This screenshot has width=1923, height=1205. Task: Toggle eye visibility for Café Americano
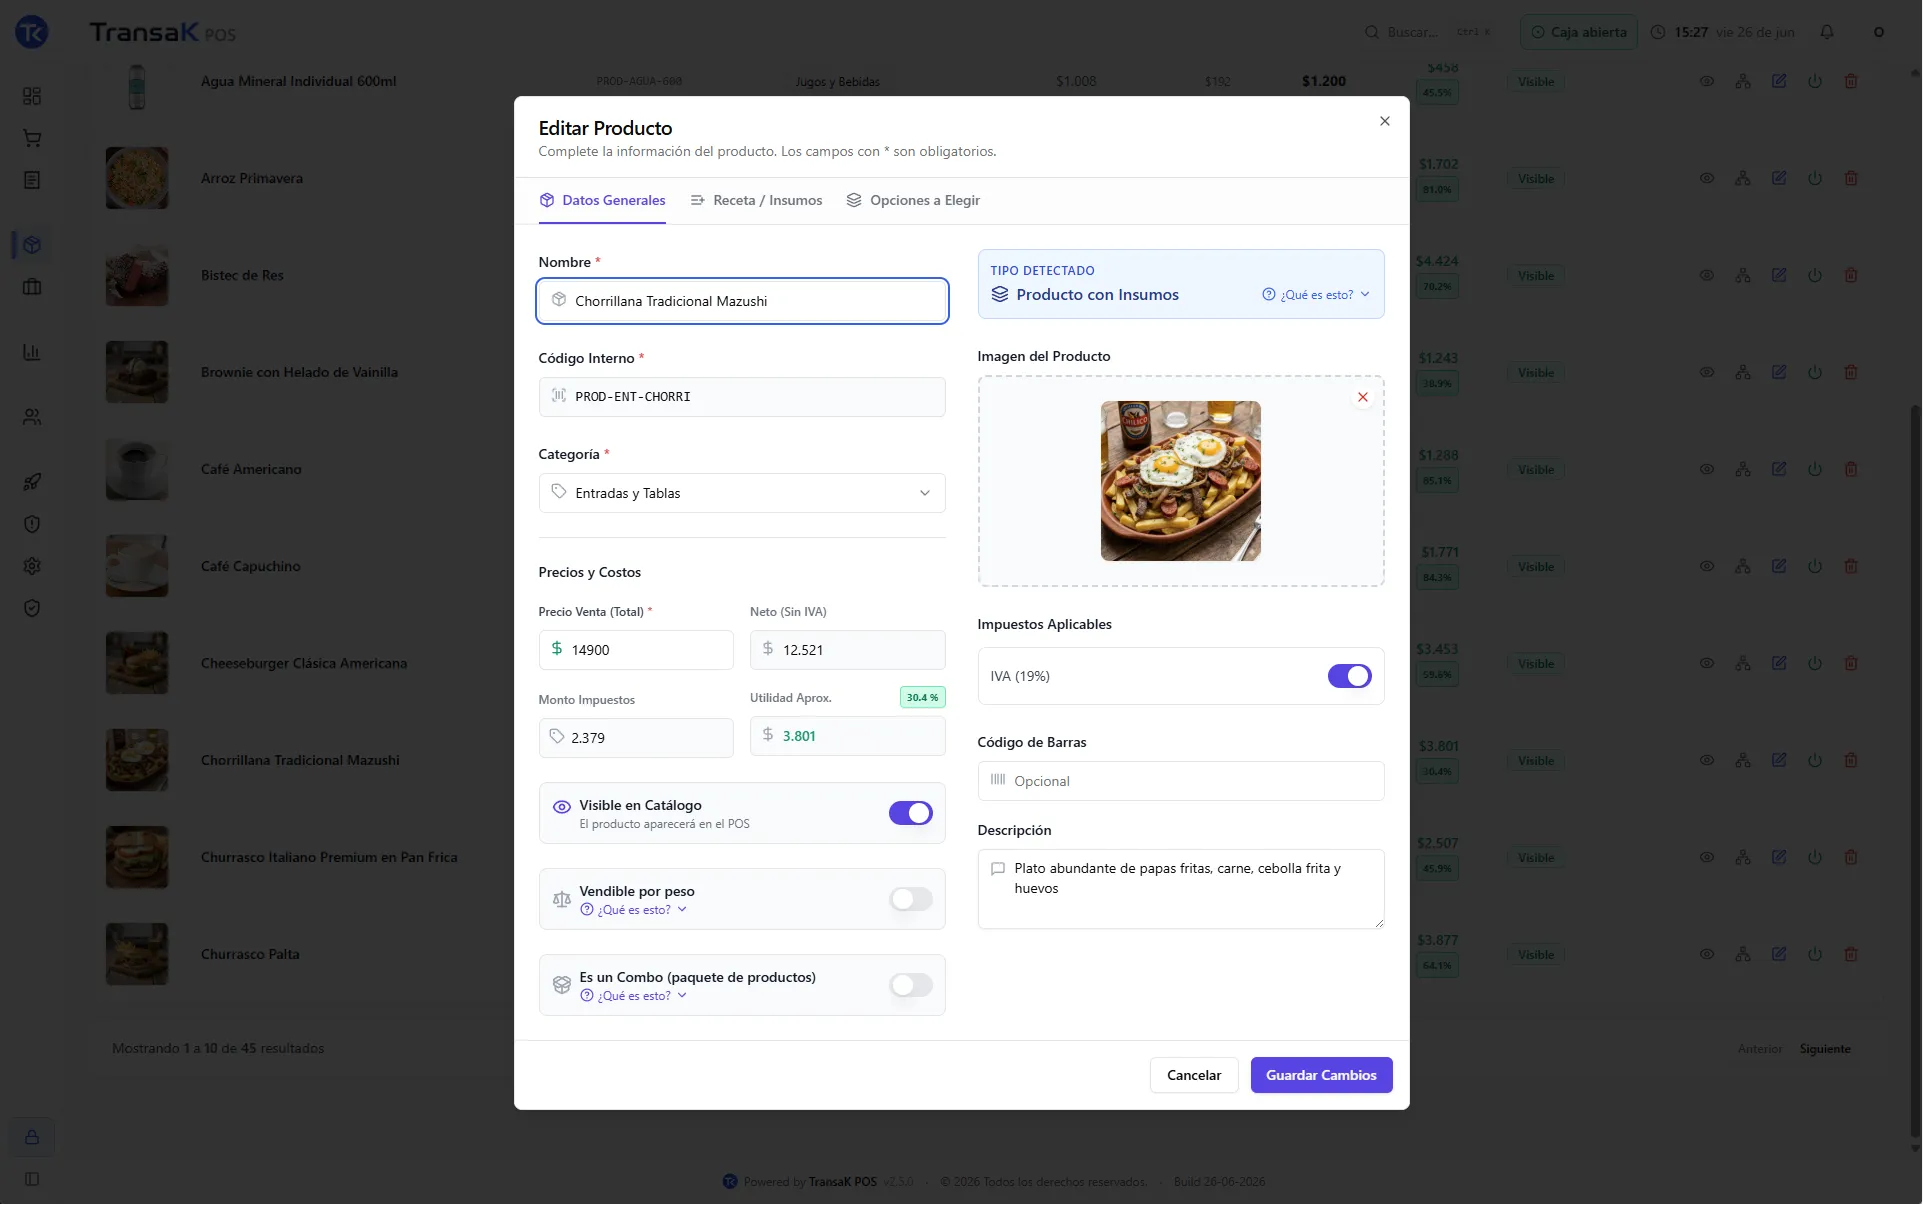pos(1707,469)
